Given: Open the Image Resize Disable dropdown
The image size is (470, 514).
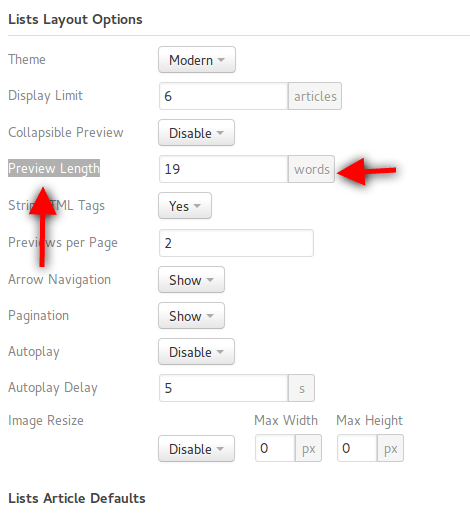Looking at the screenshot, I should pyautogui.click(x=196, y=449).
